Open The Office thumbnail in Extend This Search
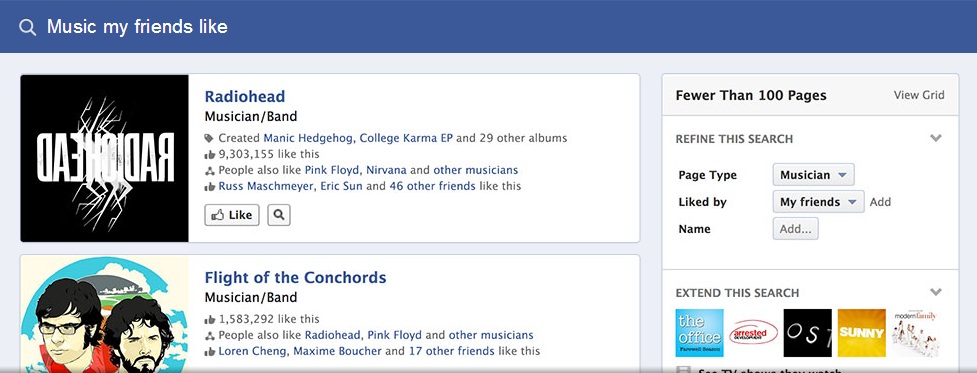Image resolution: width=977 pixels, height=373 pixels. 699,333
